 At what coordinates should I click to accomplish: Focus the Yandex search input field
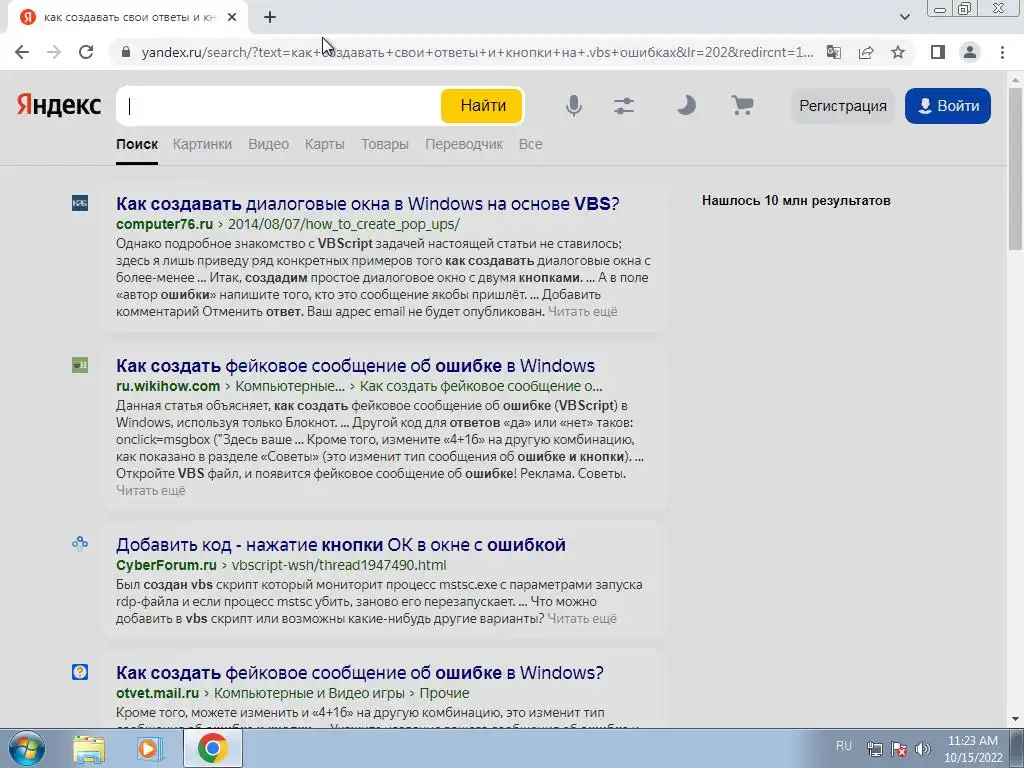[281, 106]
